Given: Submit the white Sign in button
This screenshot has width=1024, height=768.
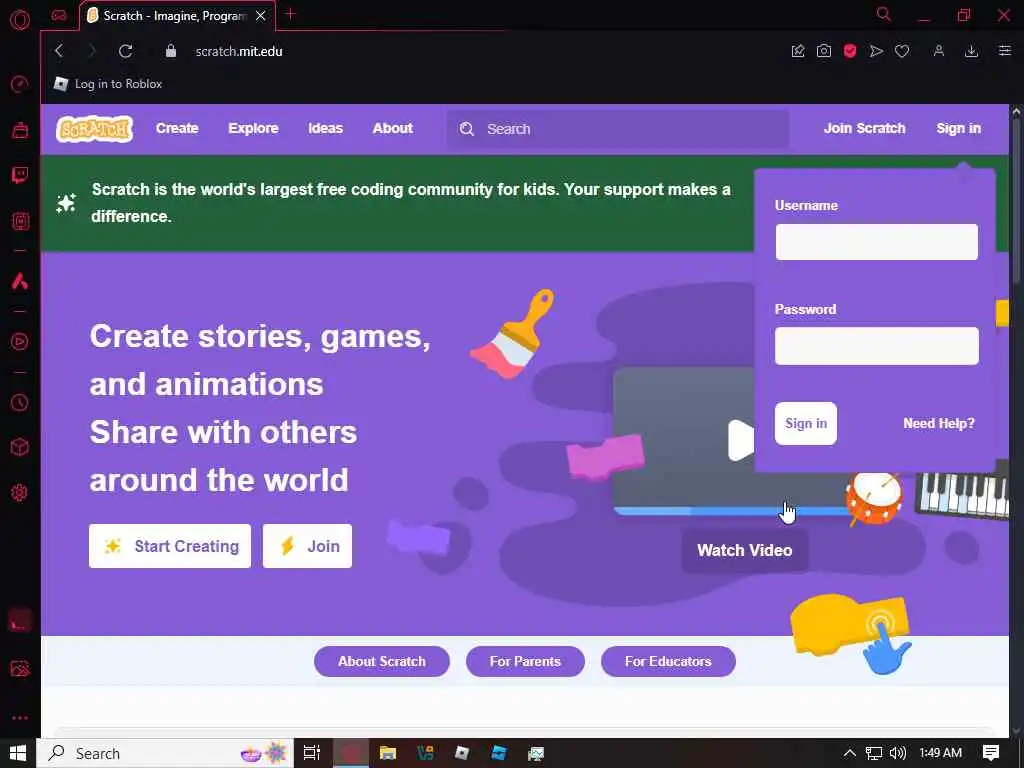Looking at the screenshot, I should point(806,424).
